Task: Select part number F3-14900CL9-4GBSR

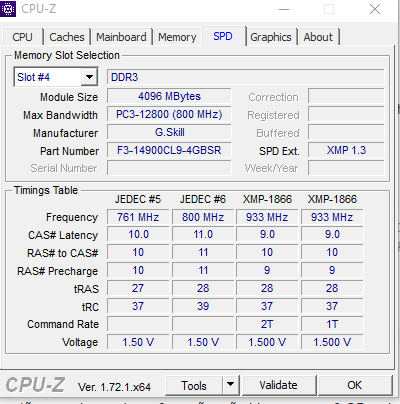Action: (169, 150)
